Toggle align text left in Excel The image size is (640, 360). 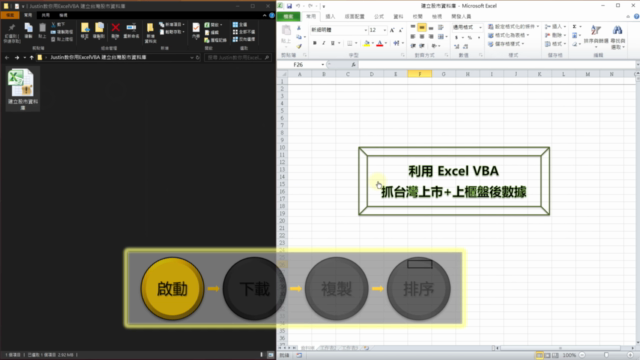413,36
